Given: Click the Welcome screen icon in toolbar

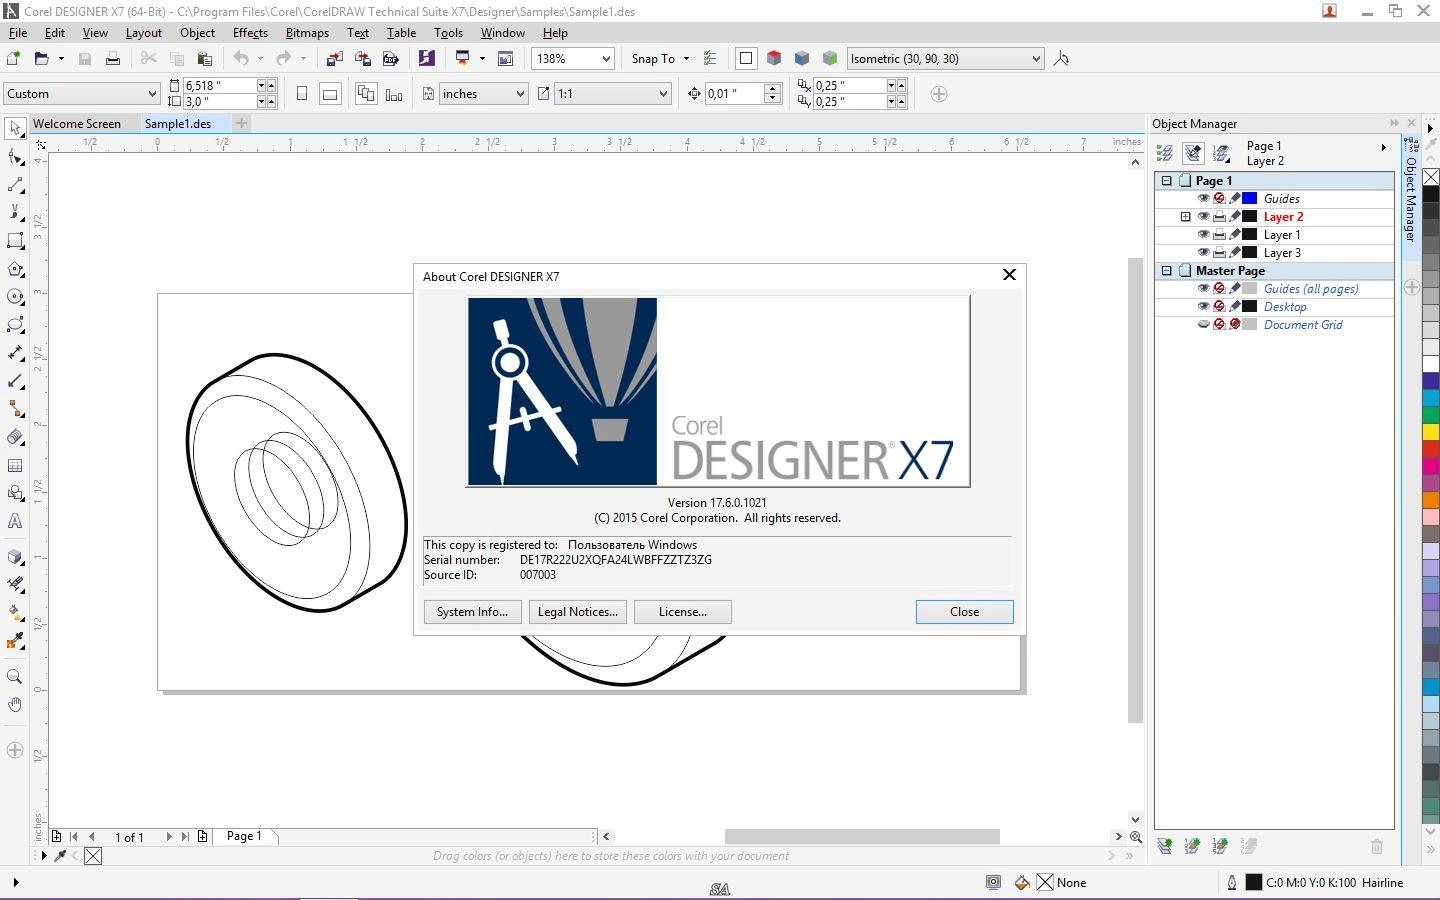Looking at the screenshot, I should point(506,59).
